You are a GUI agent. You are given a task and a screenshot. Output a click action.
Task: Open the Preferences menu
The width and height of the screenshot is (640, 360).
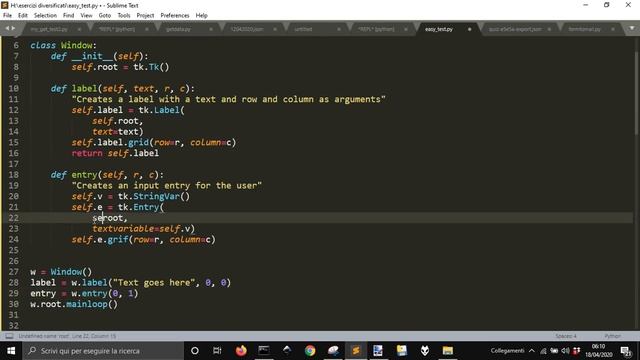click(x=175, y=16)
